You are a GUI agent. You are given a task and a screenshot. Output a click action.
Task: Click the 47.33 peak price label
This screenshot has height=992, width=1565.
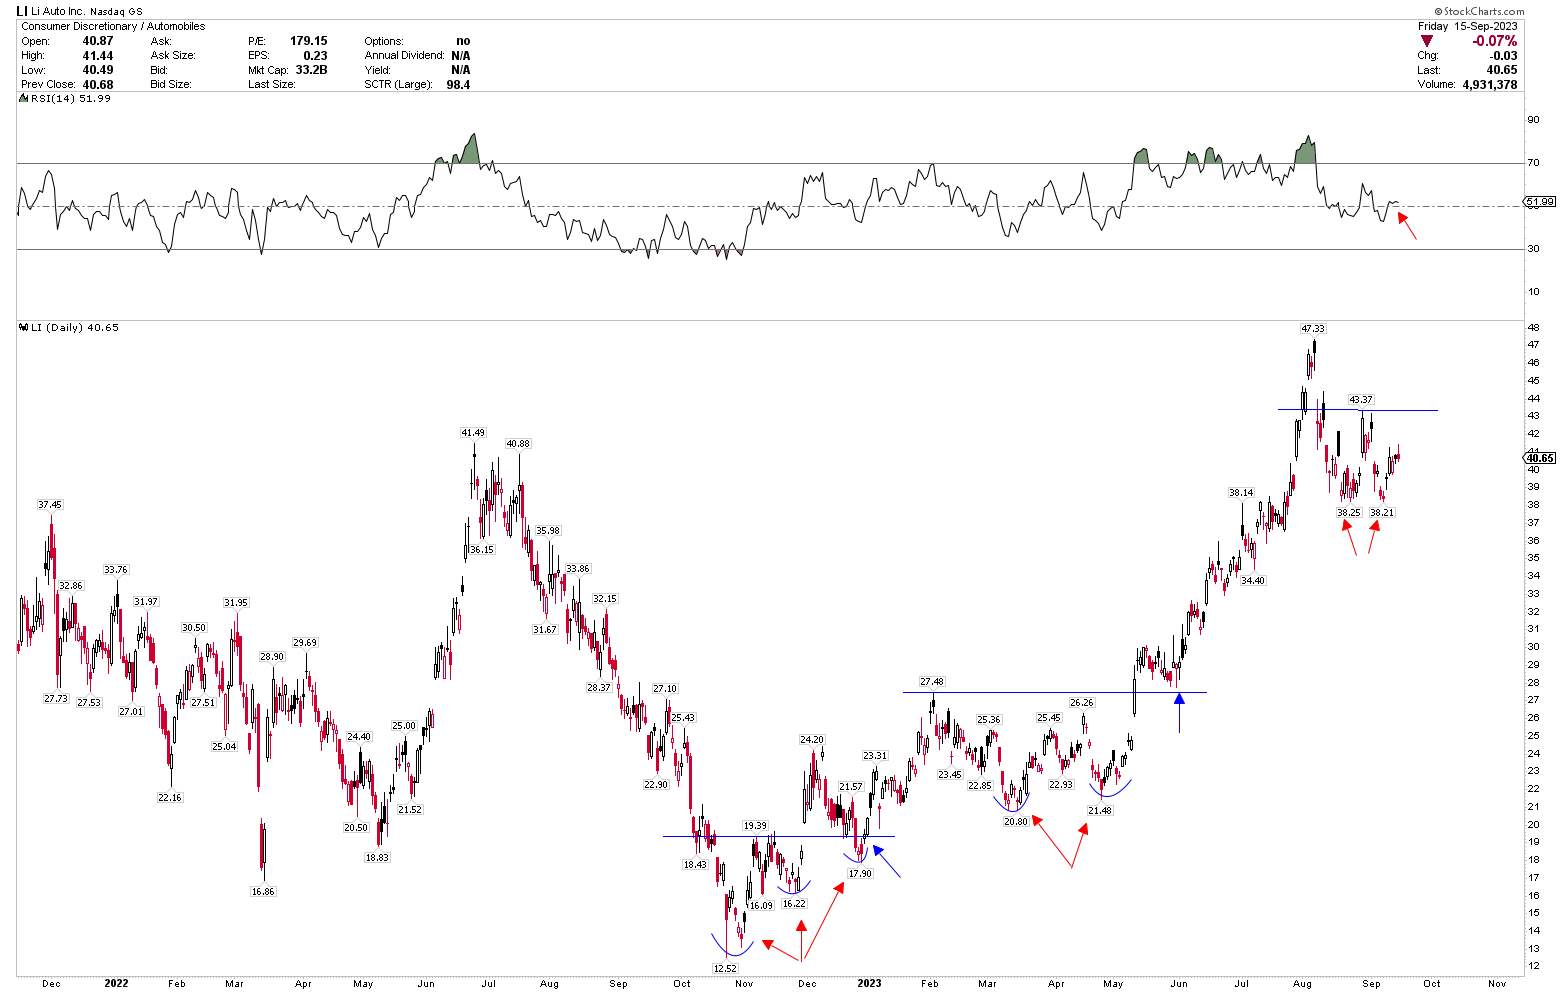click(x=1313, y=328)
